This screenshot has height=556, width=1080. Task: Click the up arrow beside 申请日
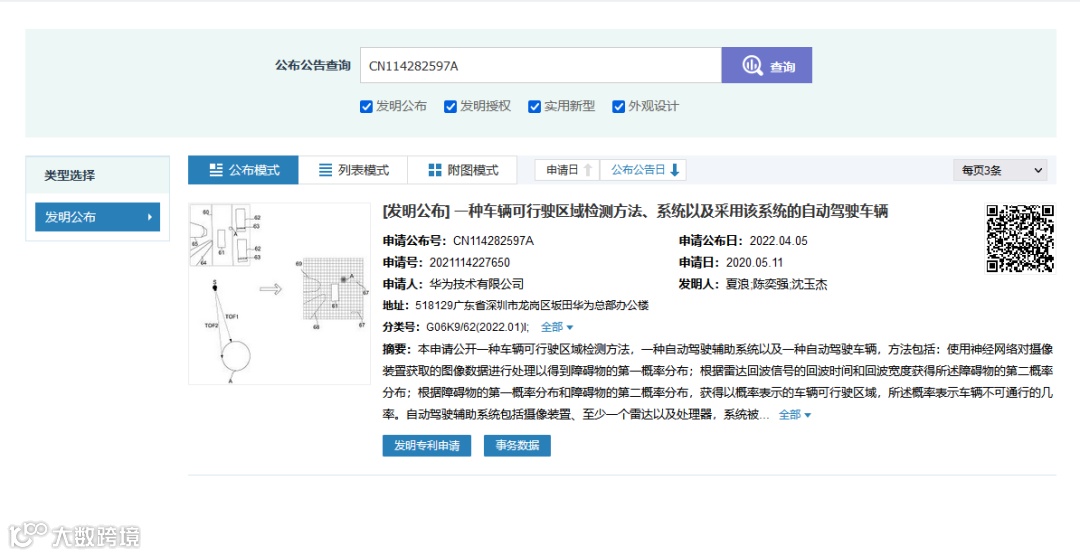click(x=588, y=170)
